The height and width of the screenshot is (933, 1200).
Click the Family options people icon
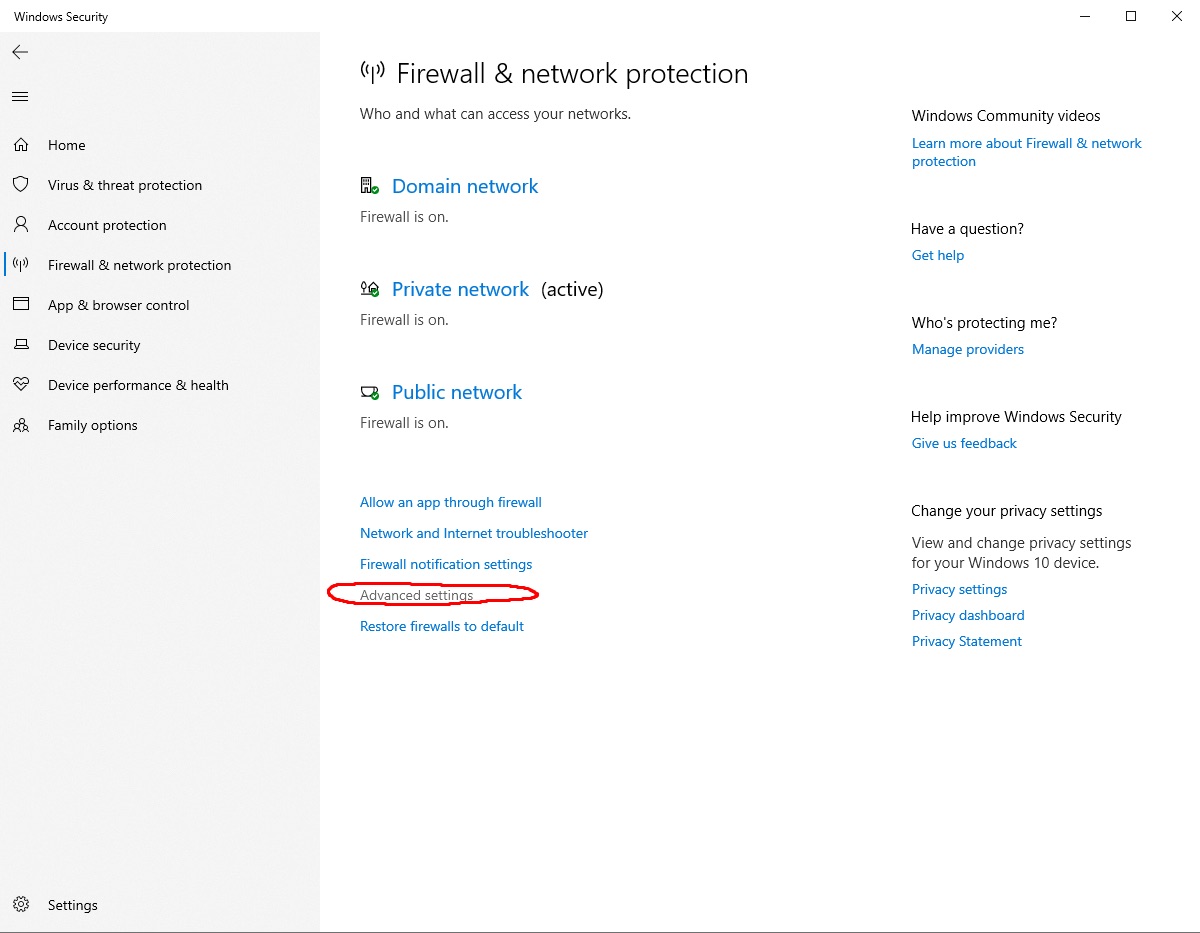point(21,425)
